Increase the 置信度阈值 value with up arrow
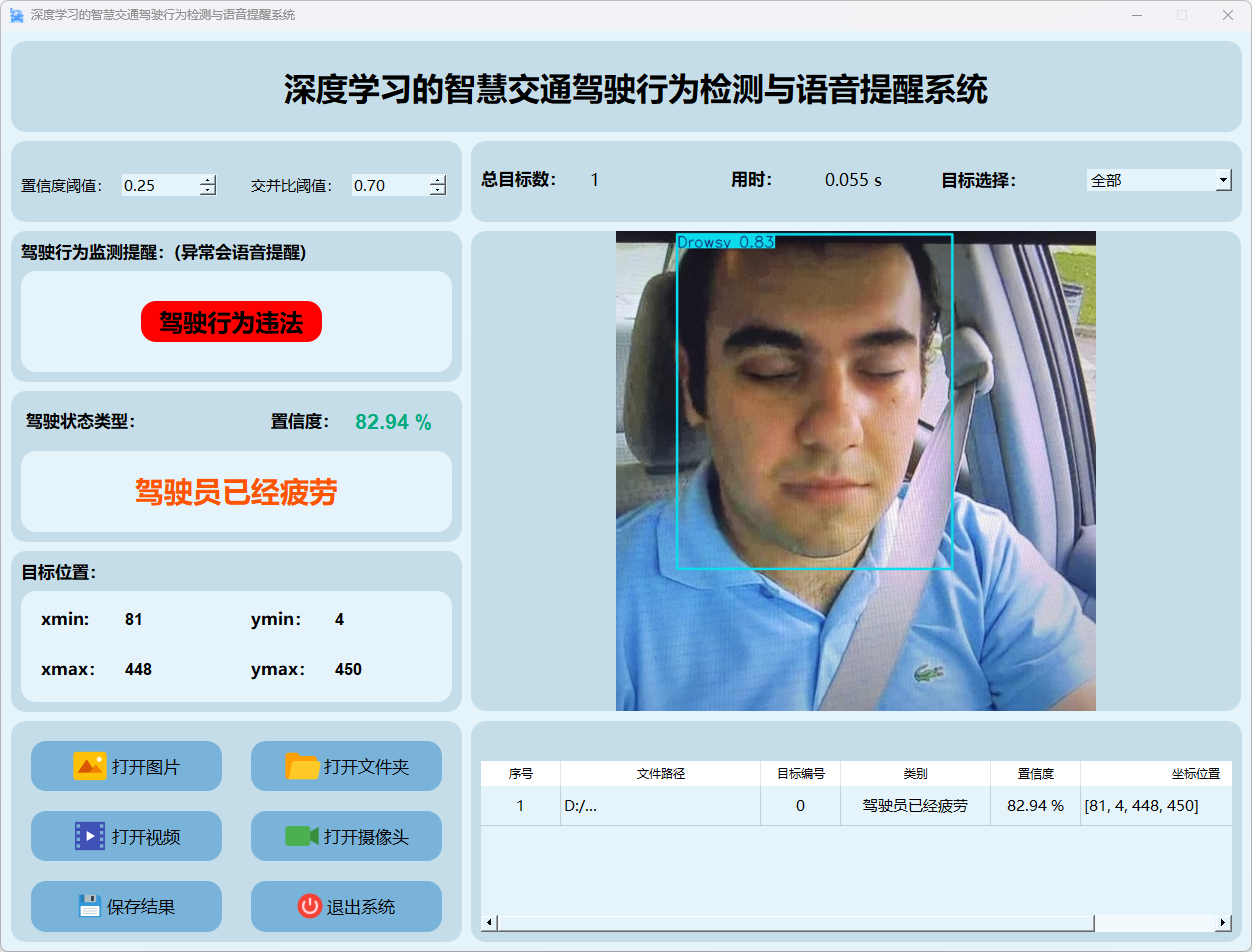 (x=207, y=180)
